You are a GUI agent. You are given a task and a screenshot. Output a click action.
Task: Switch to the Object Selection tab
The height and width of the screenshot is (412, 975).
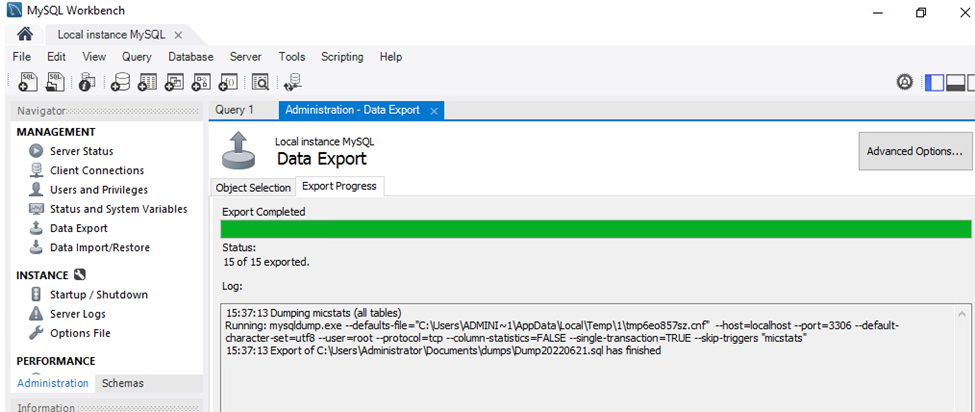pos(252,188)
